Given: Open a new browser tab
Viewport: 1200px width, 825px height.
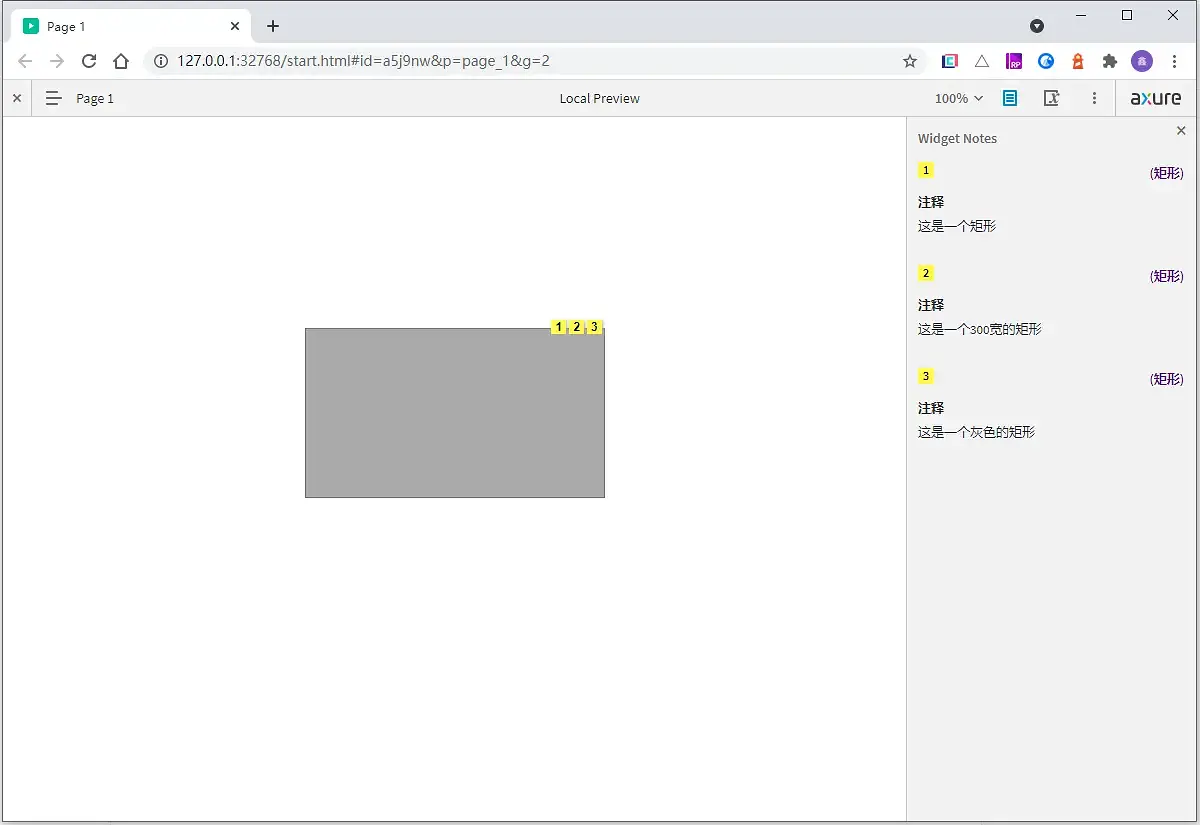Looking at the screenshot, I should pyautogui.click(x=273, y=26).
